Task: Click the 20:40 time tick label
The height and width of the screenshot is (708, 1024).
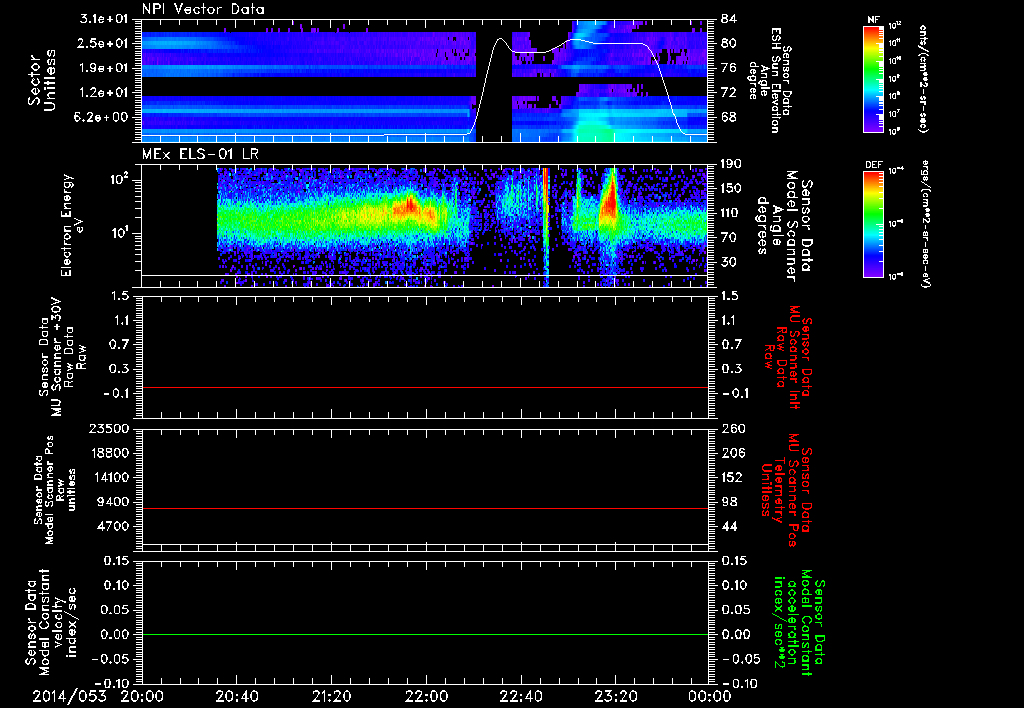Action: click(236, 696)
